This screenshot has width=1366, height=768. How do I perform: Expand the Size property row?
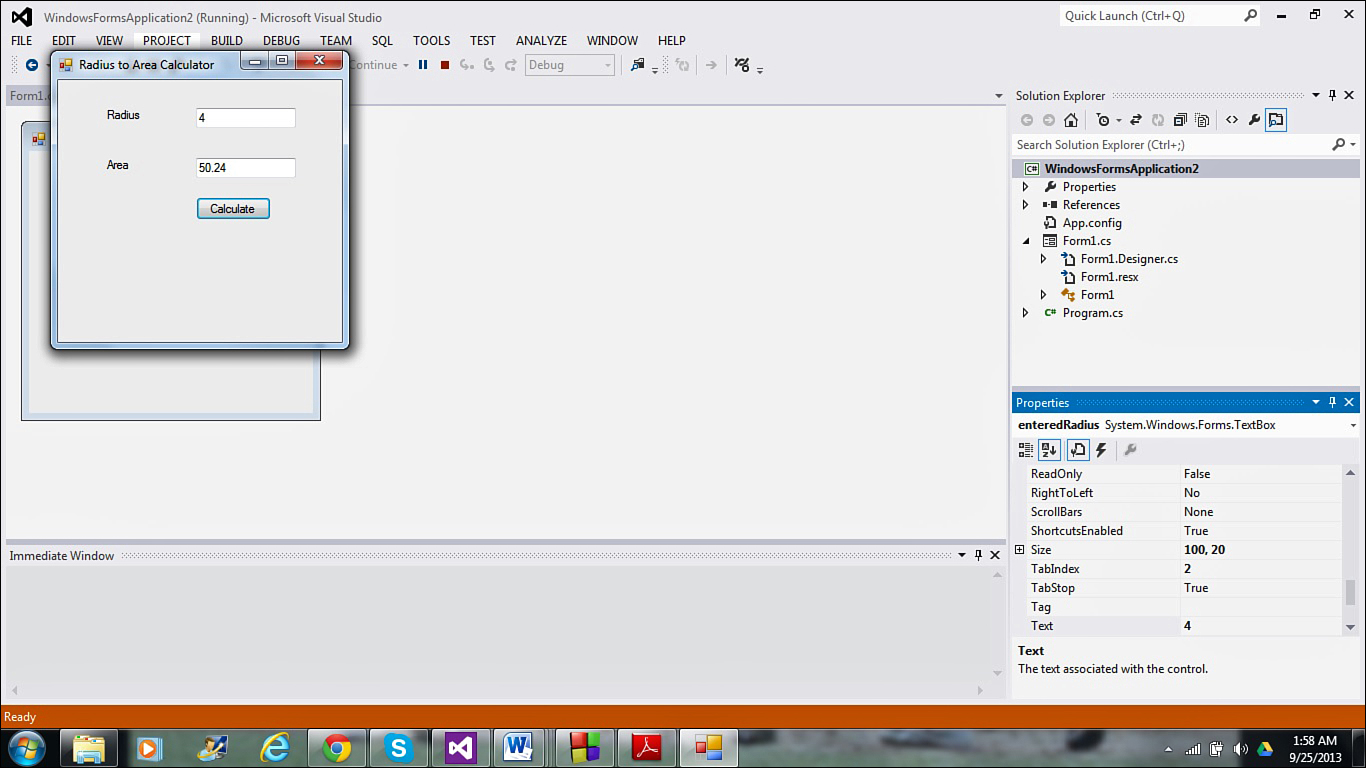(1020, 550)
